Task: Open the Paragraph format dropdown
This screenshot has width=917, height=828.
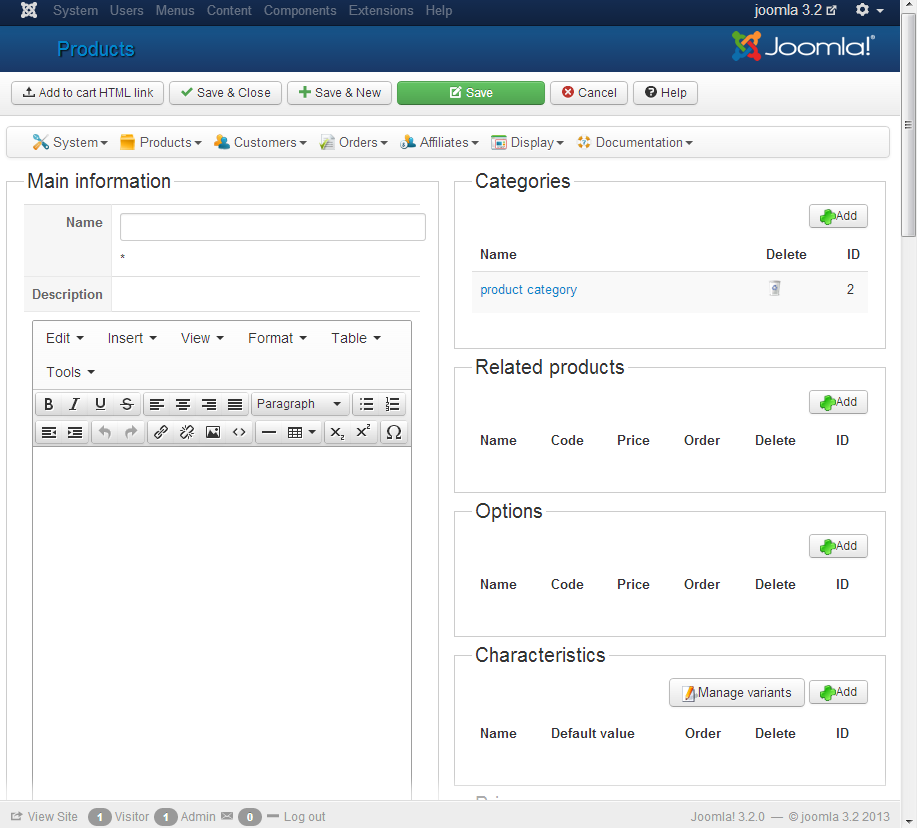Action: 299,404
